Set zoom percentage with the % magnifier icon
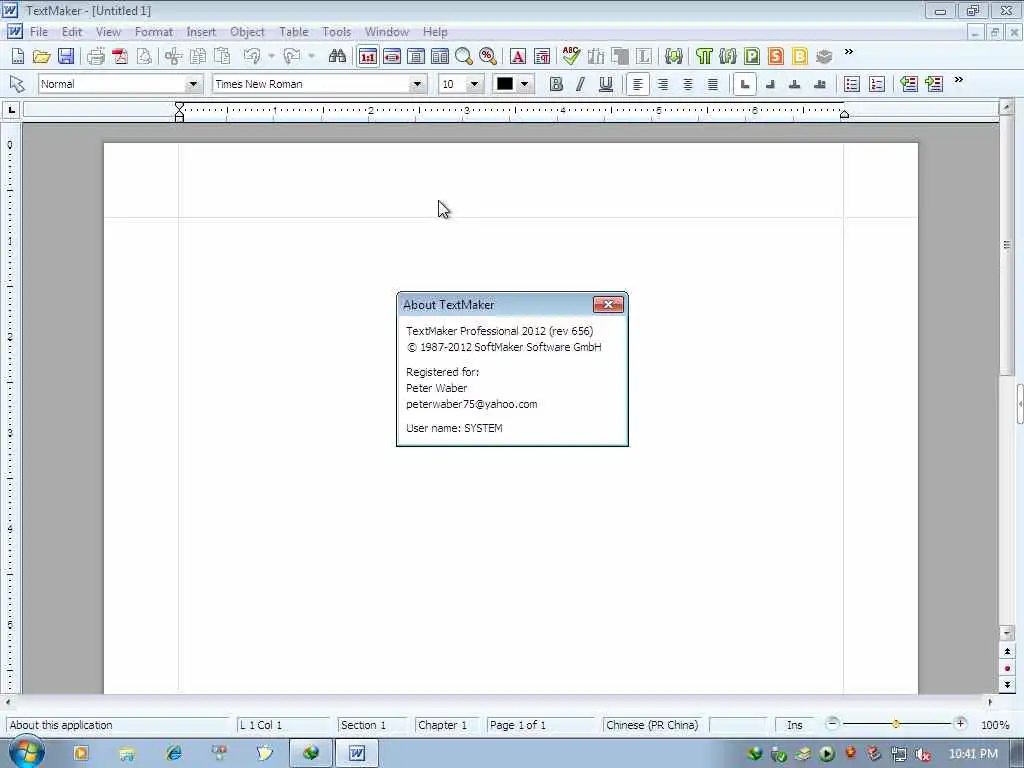Screen dimensions: 1024x768 pos(488,57)
